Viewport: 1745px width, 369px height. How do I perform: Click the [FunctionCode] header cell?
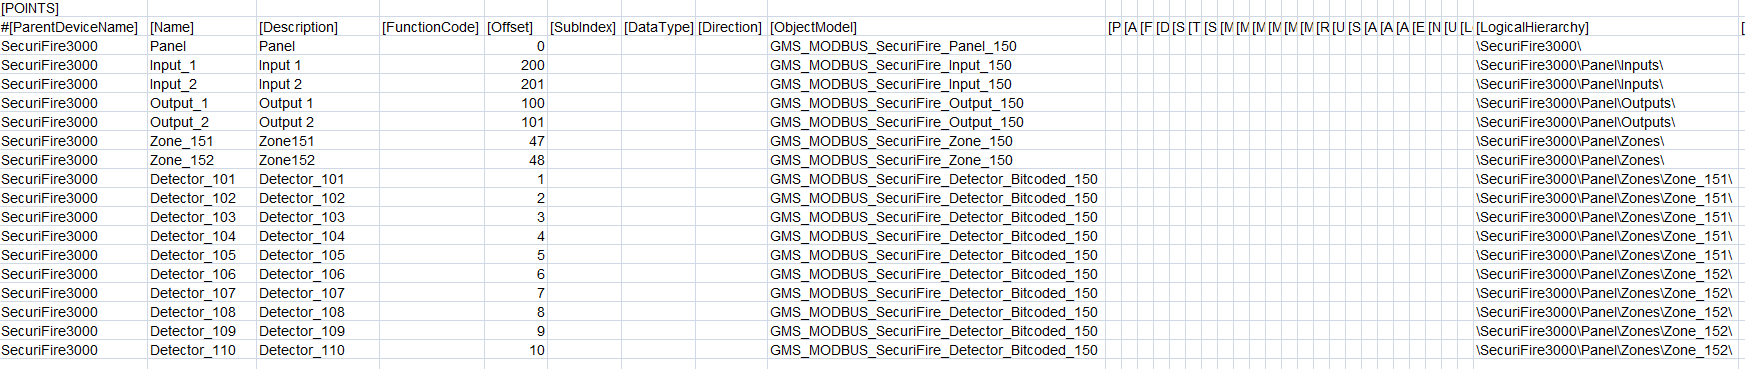[432, 27]
